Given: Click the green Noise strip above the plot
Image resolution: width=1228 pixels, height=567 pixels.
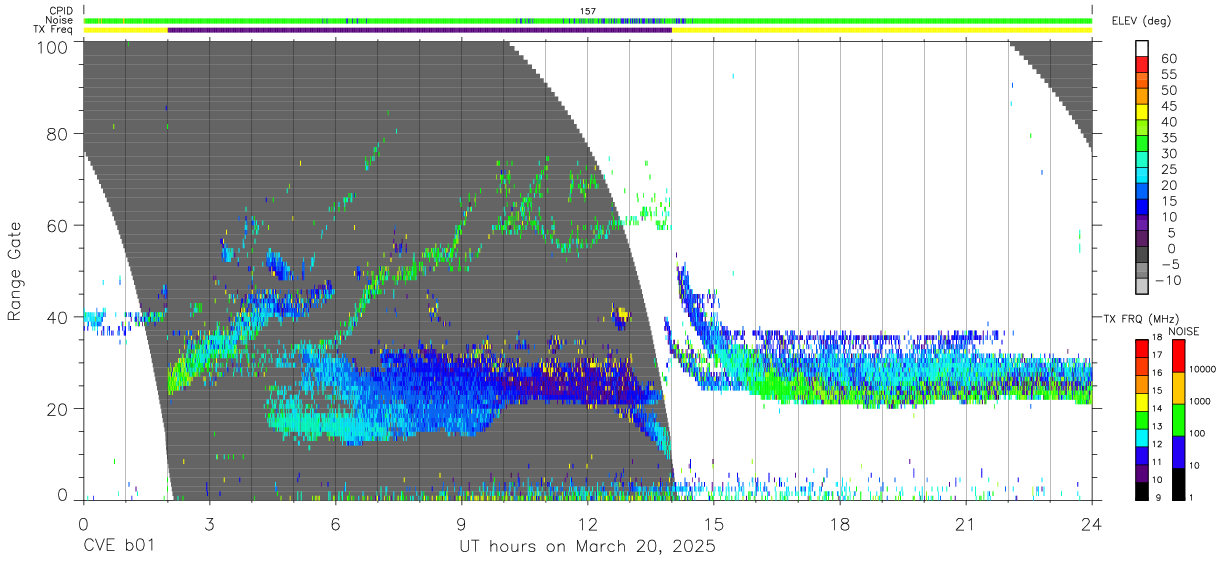Looking at the screenshot, I should pyautogui.click(x=588, y=20).
